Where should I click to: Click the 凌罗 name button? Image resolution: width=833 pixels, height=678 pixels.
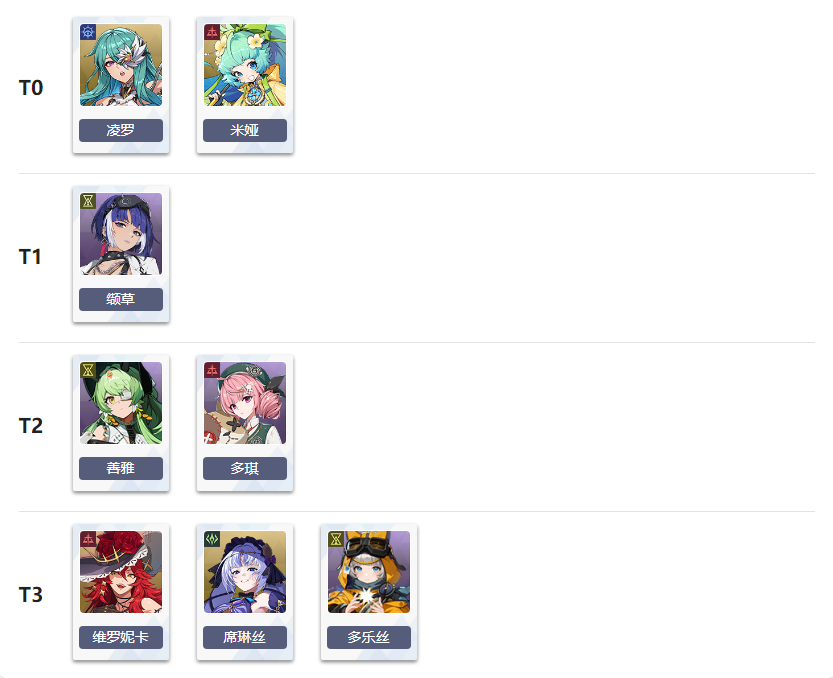(x=121, y=130)
